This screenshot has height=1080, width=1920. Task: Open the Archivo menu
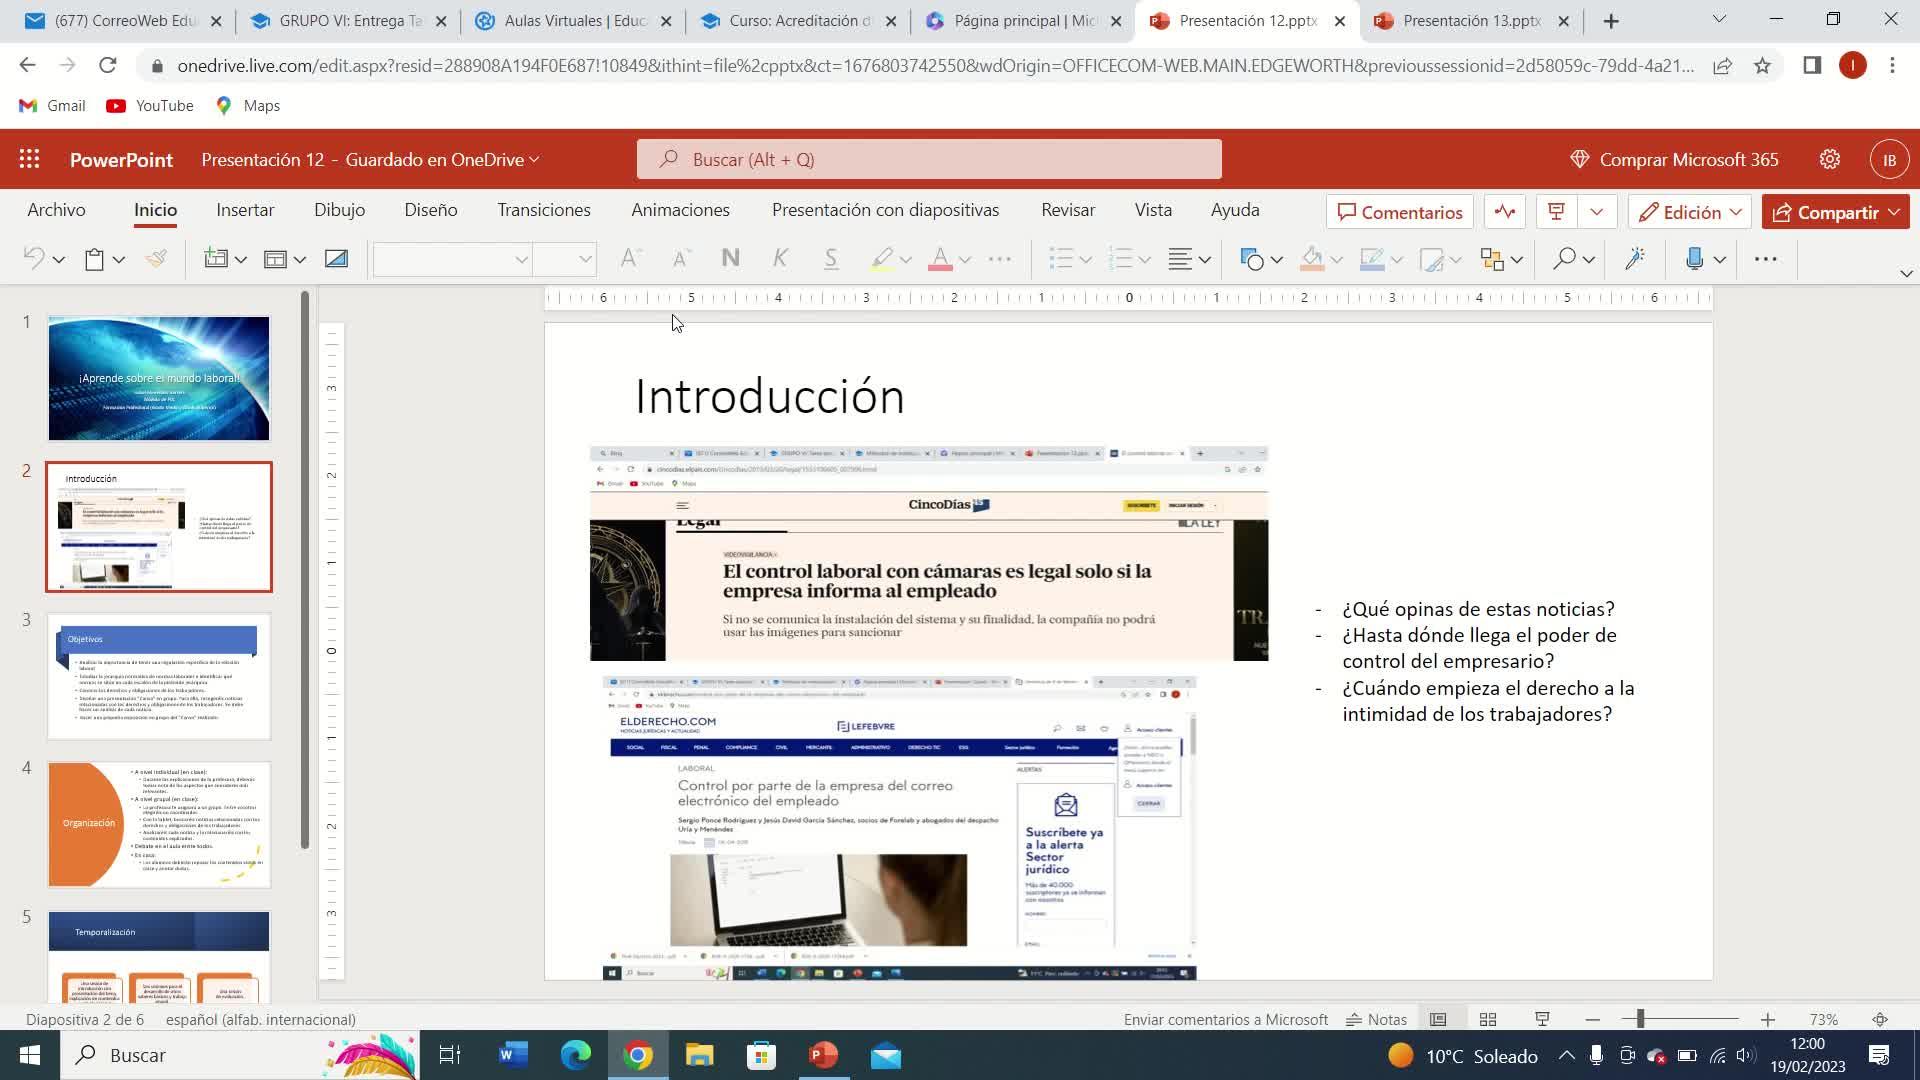[x=56, y=210]
